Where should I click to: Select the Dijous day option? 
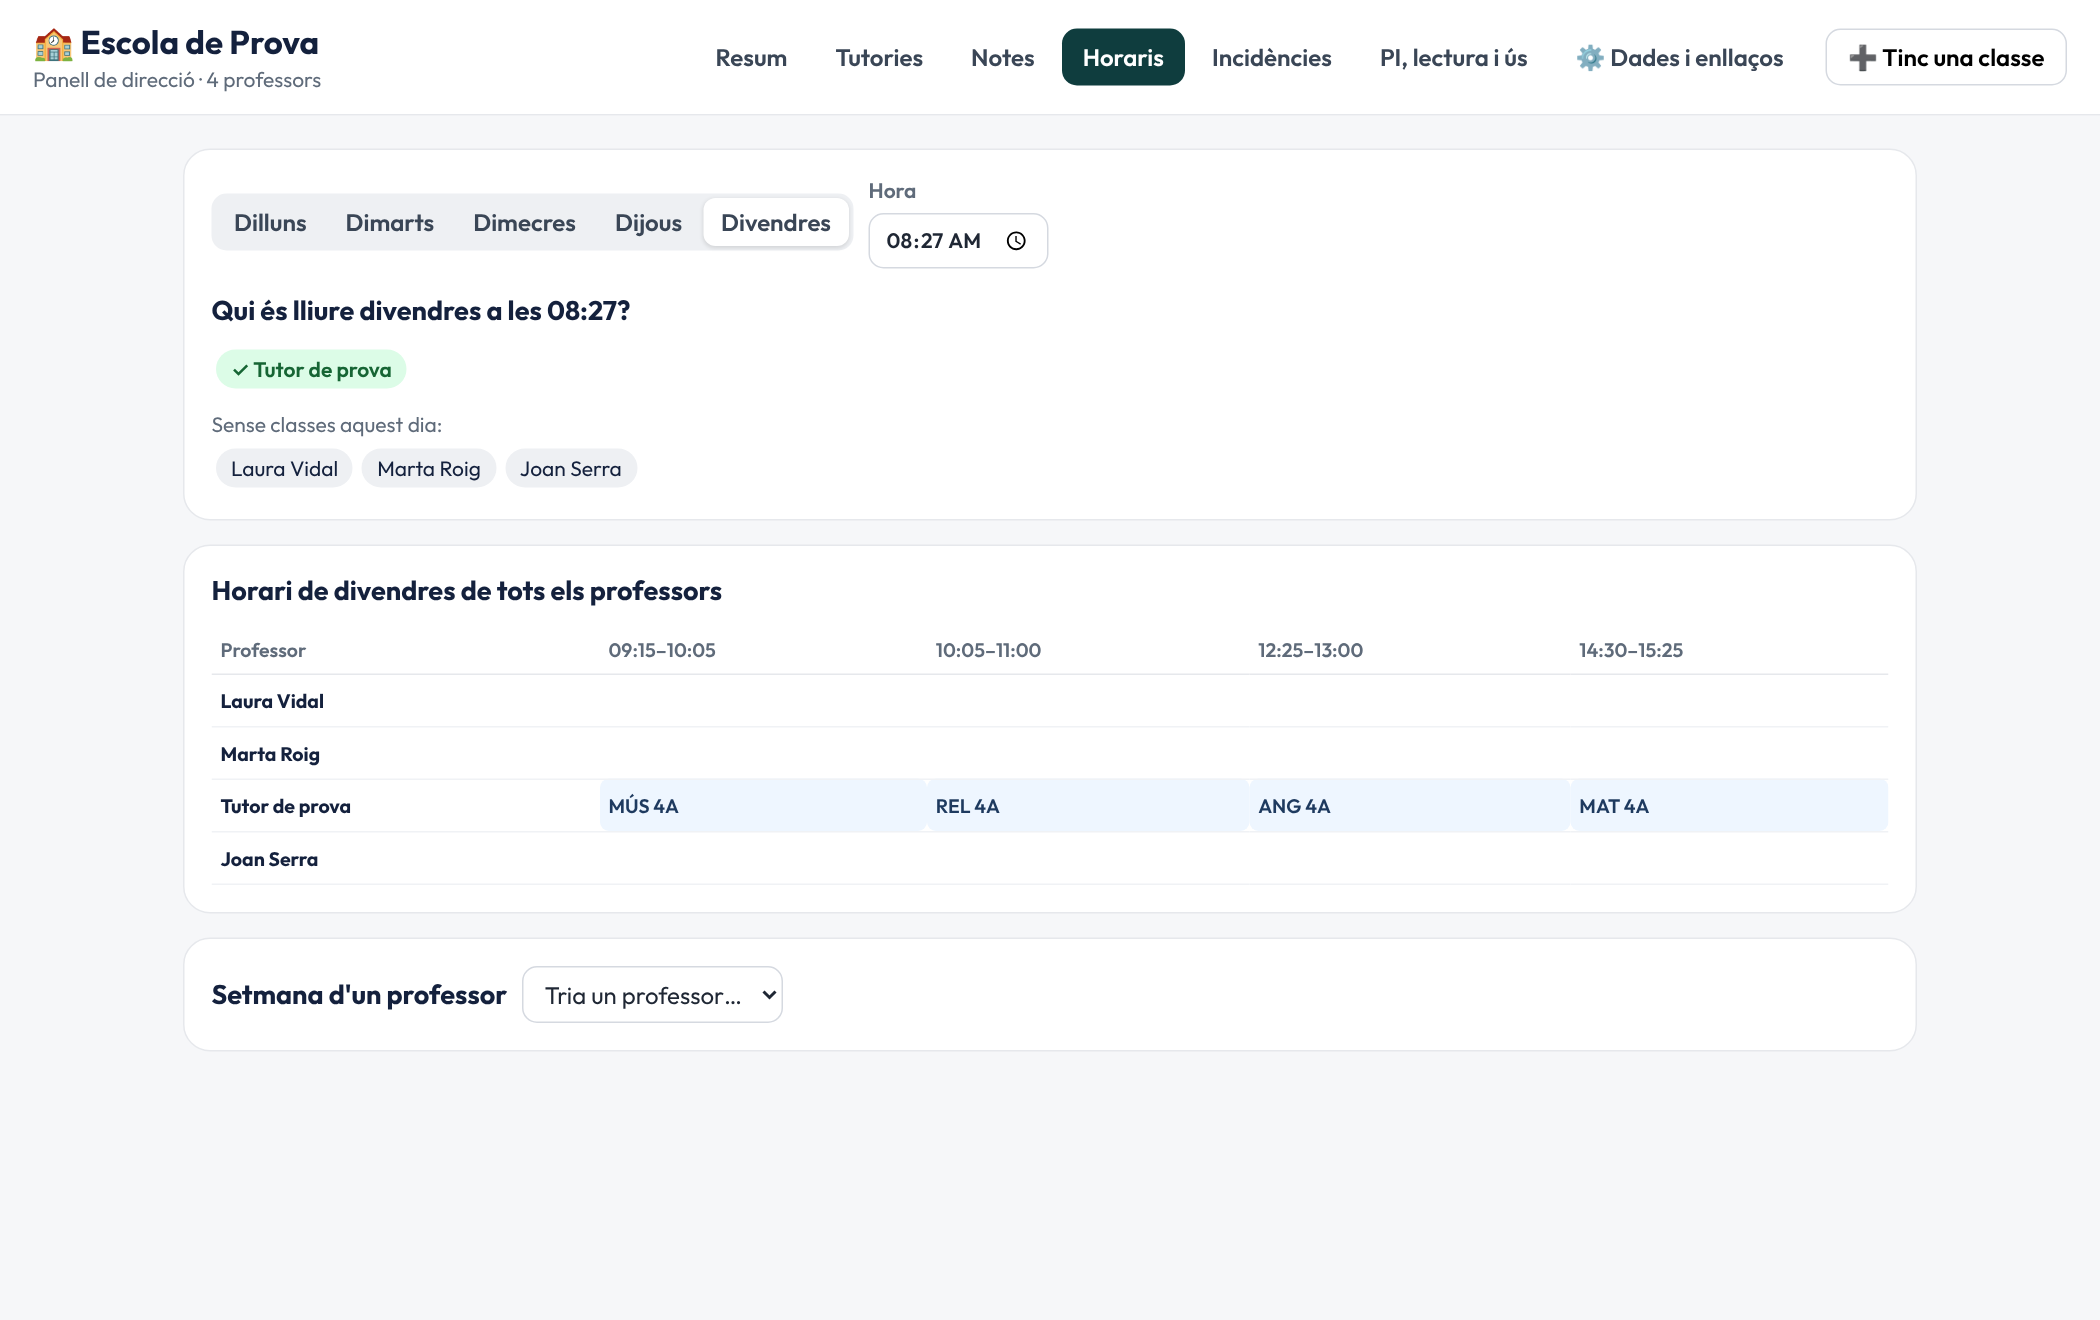point(648,223)
